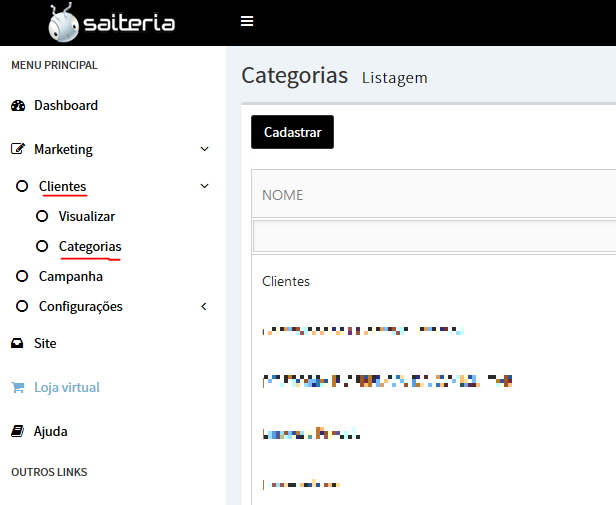This screenshot has width=616, height=505.
Task: Click the Ajuda book icon
Action: coord(18,431)
